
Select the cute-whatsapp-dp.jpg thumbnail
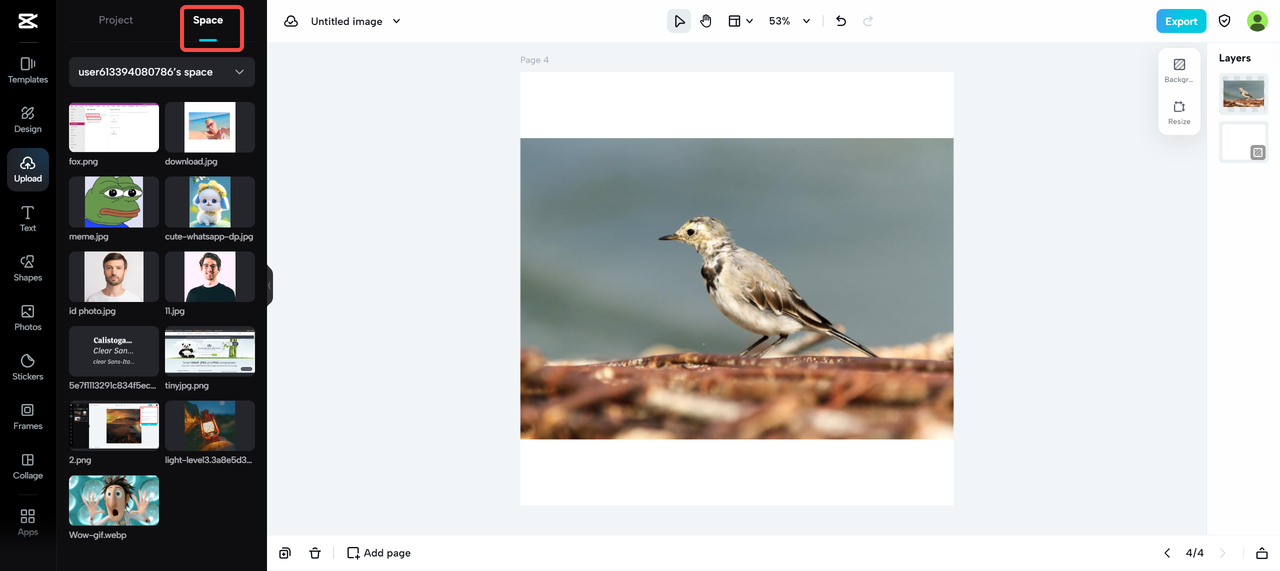tap(210, 202)
